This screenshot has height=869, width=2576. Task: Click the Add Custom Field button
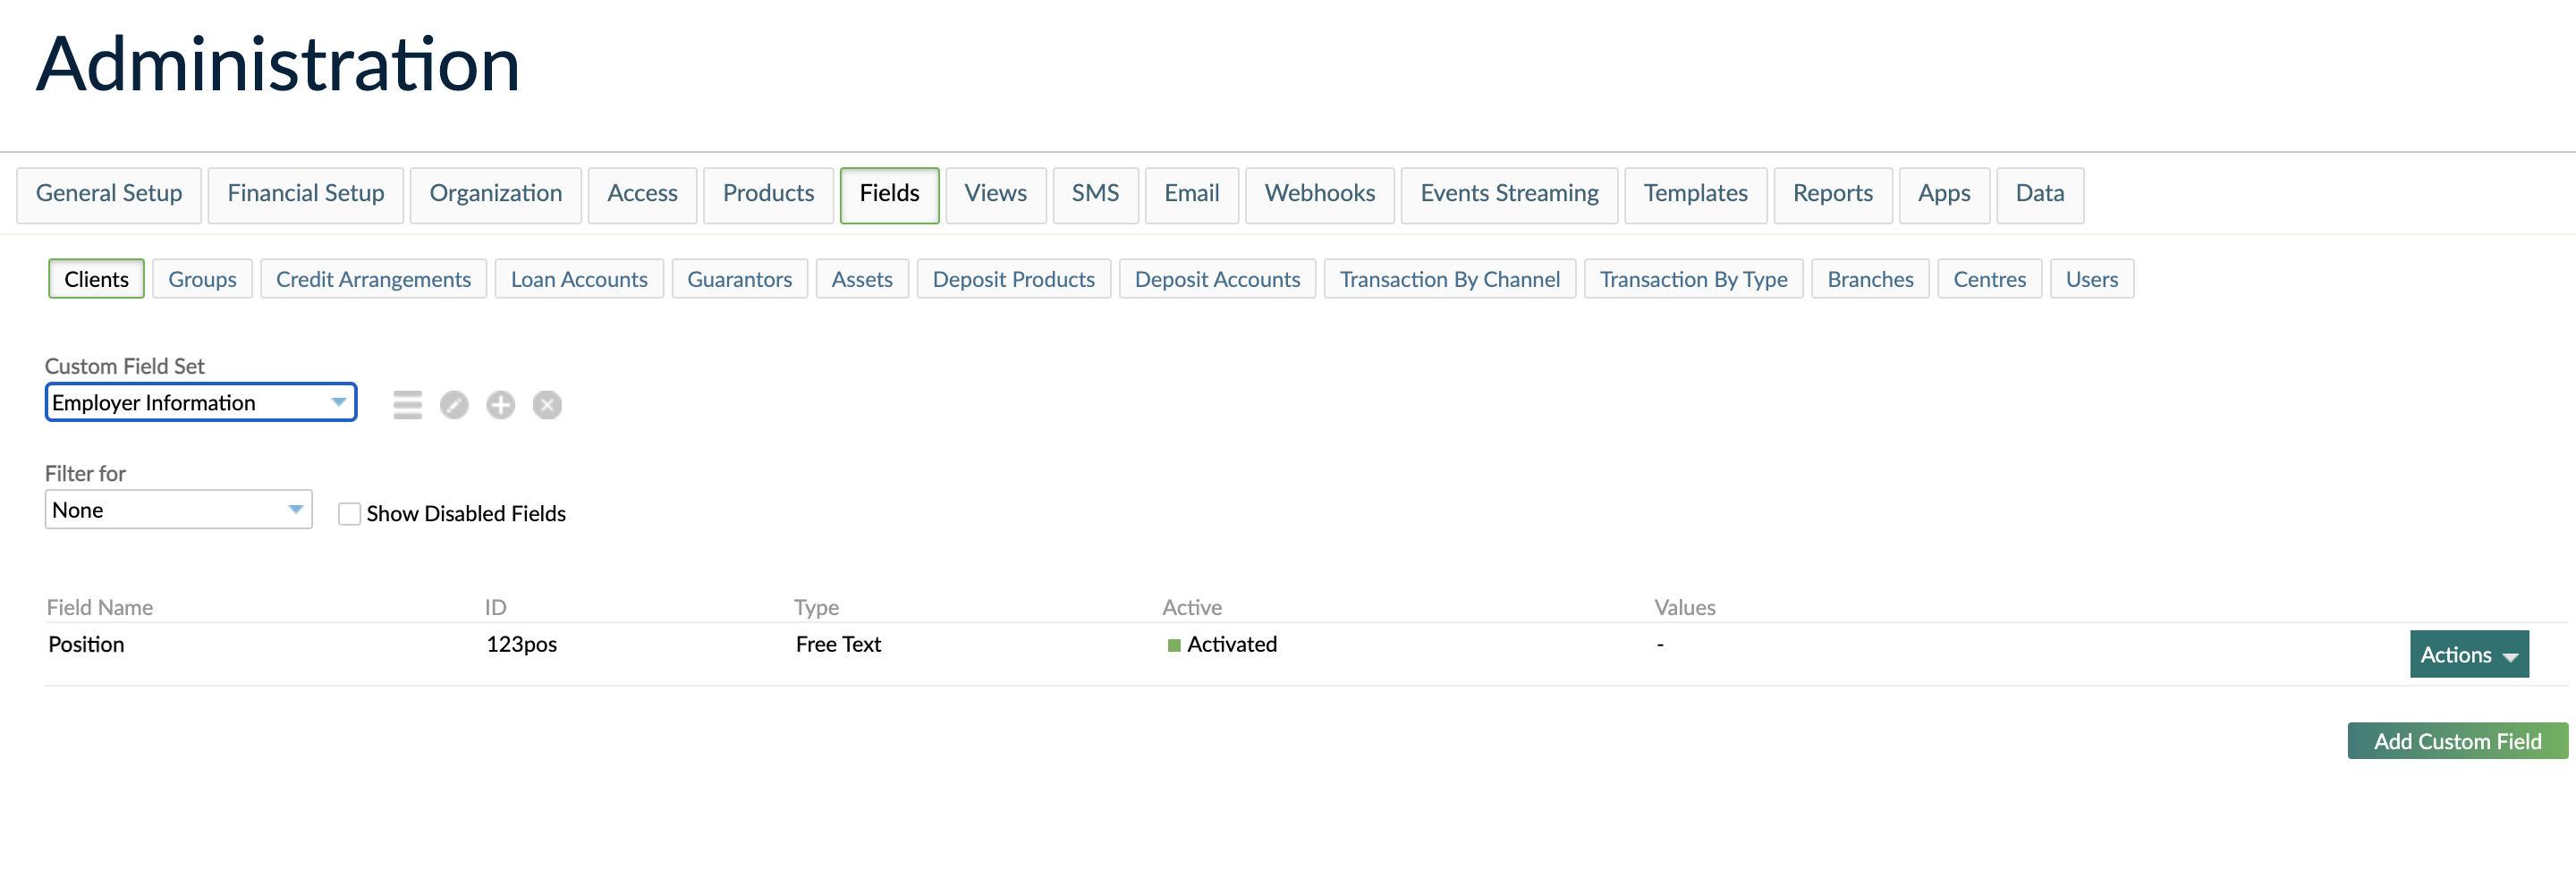(2457, 741)
